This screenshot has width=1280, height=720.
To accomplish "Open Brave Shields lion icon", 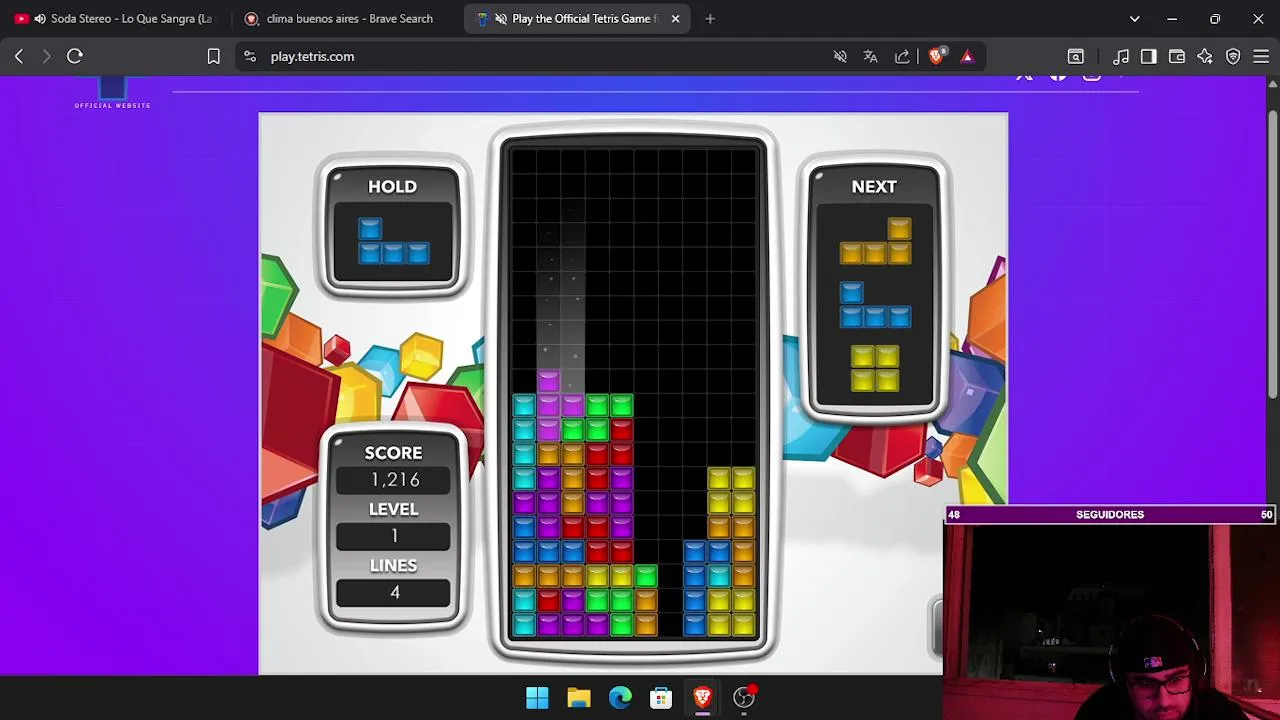I will pyautogui.click(x=936, y=57).
